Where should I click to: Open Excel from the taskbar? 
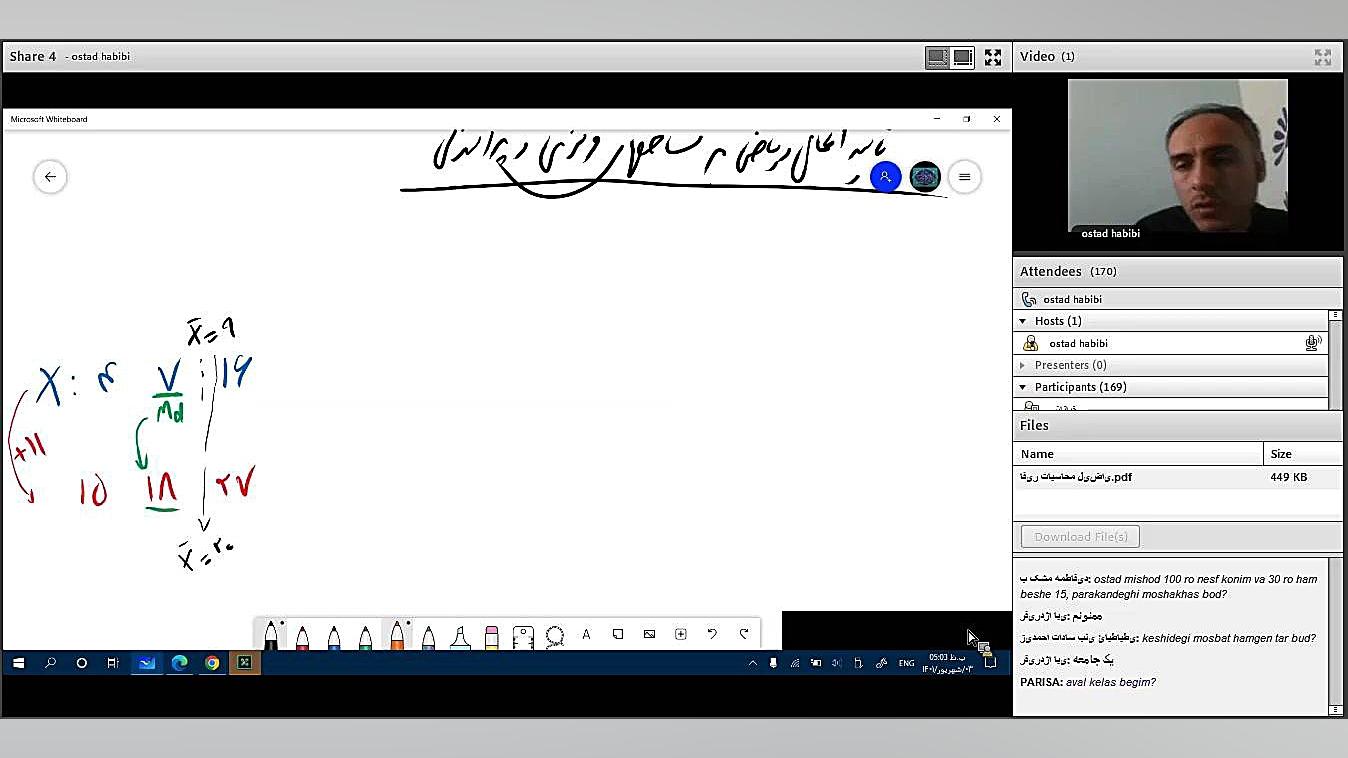point(244,662)
